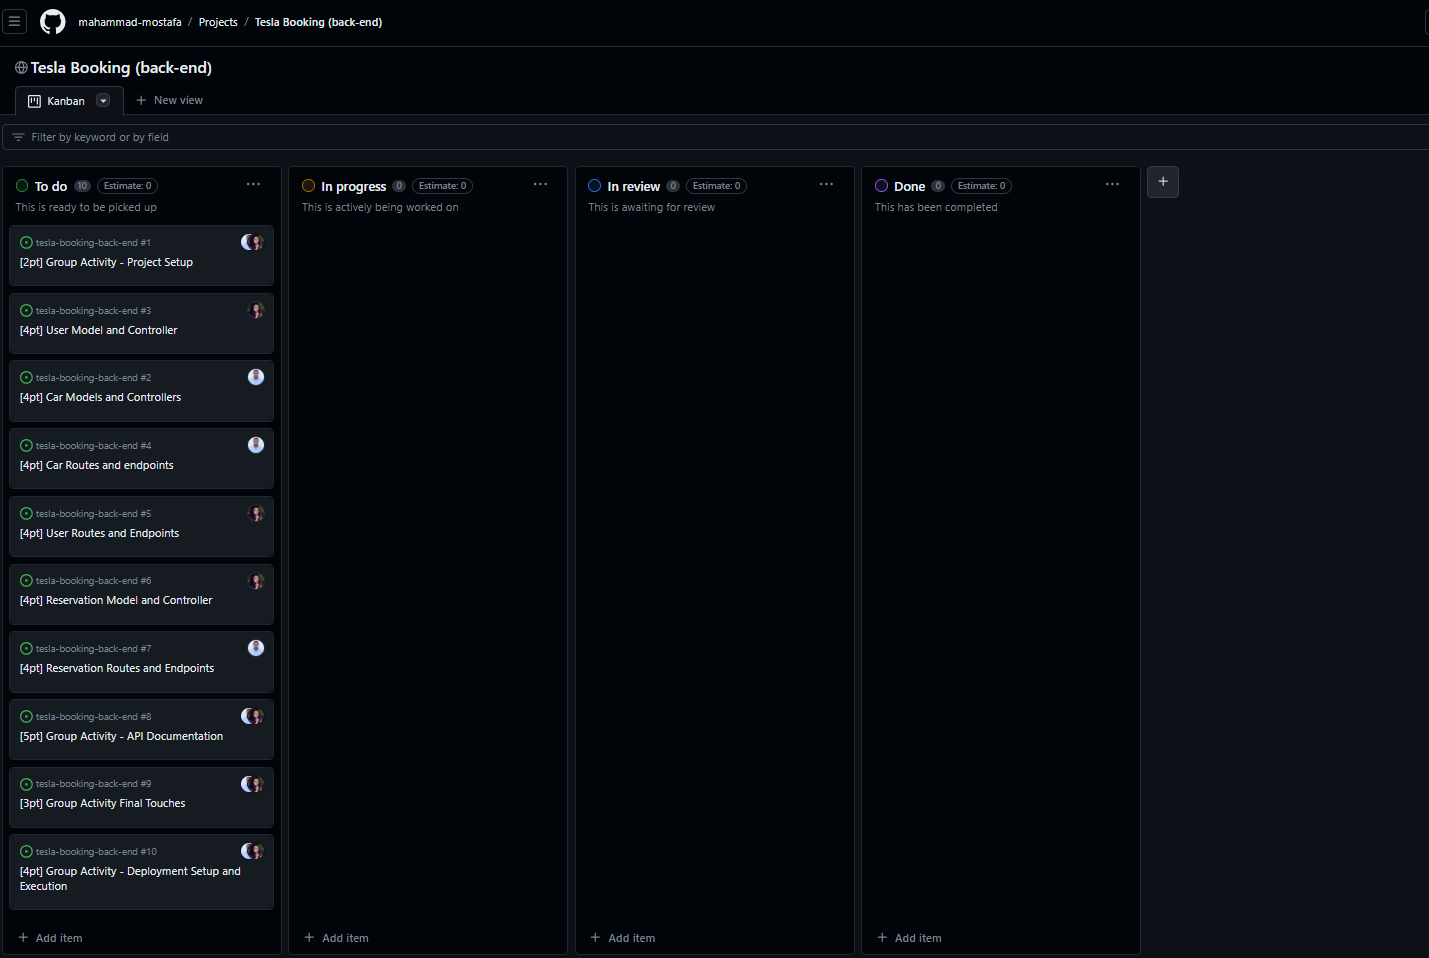Click assignee avatar on User Routes and Endpoints card
The image size is (1429, 958).
click(256, 513)
